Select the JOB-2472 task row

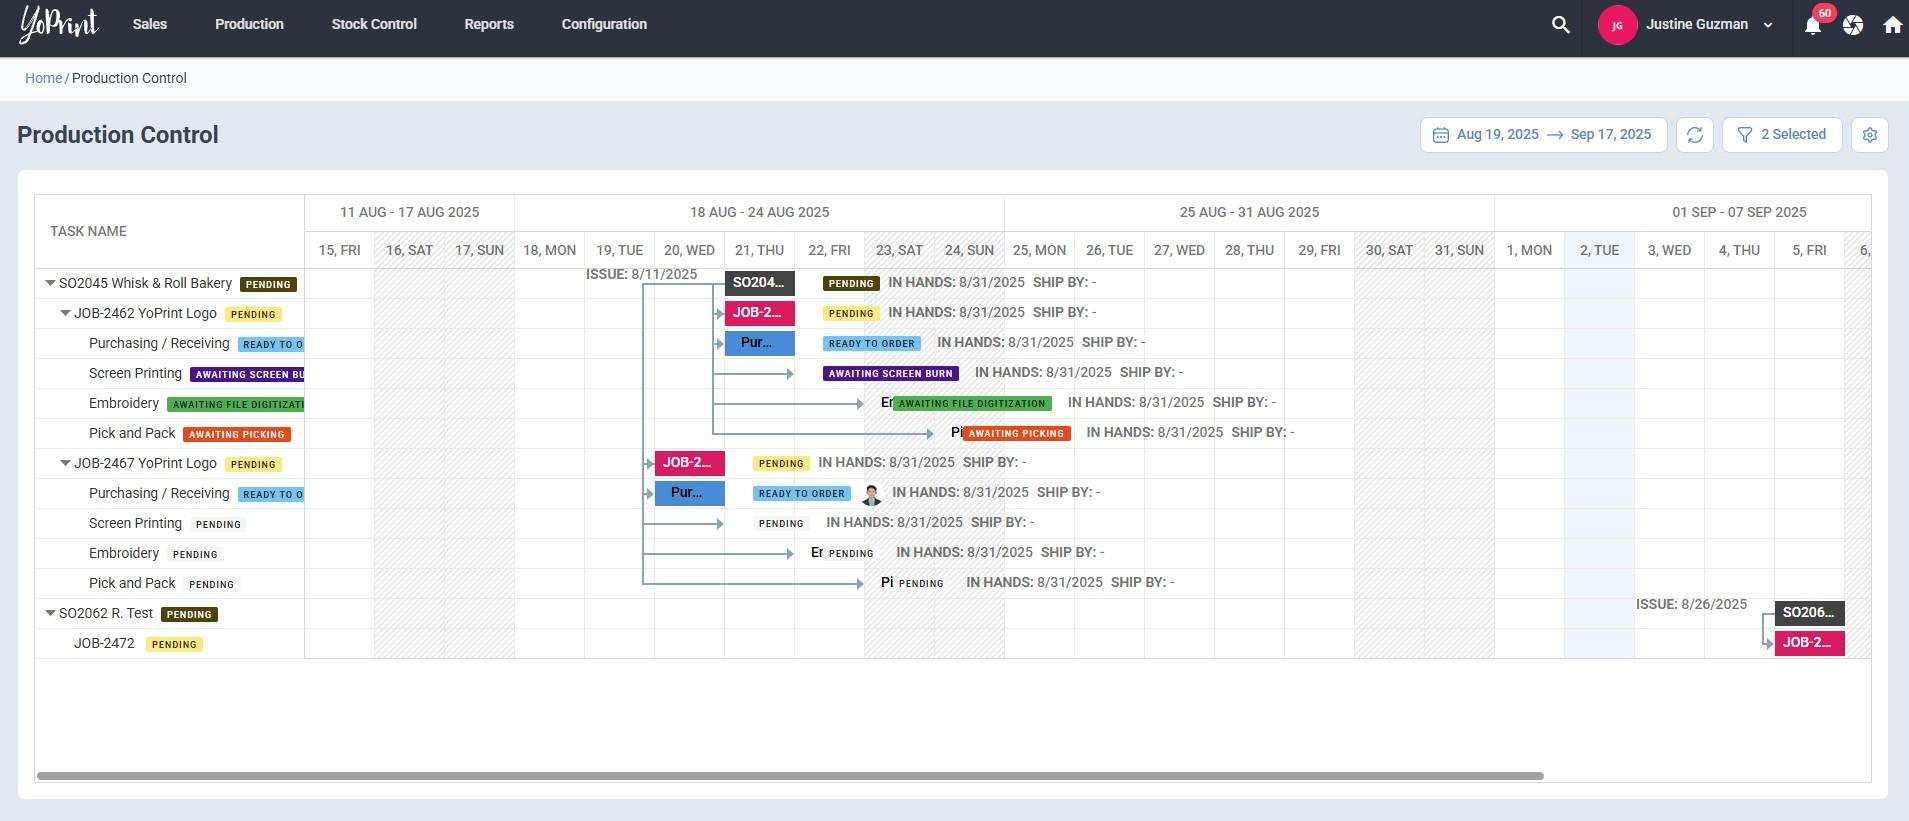[104, 644]
